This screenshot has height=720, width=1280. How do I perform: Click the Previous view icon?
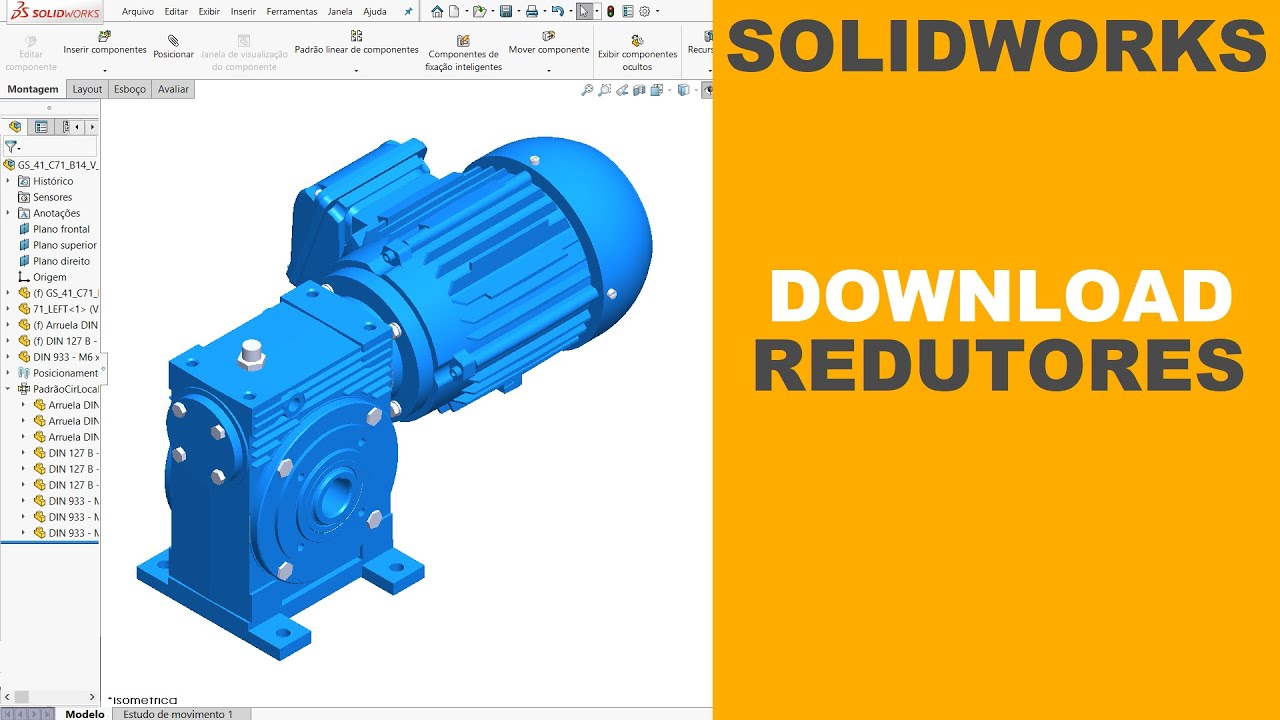[622, 90]
